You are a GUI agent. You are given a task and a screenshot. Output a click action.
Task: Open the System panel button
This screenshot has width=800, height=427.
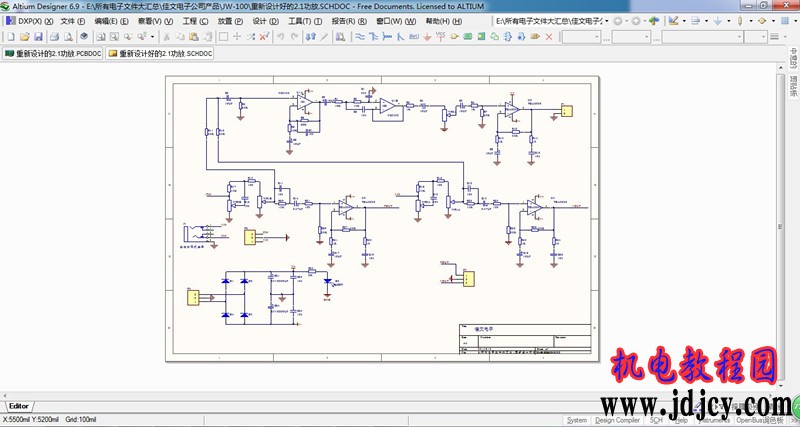coord(577,420)
